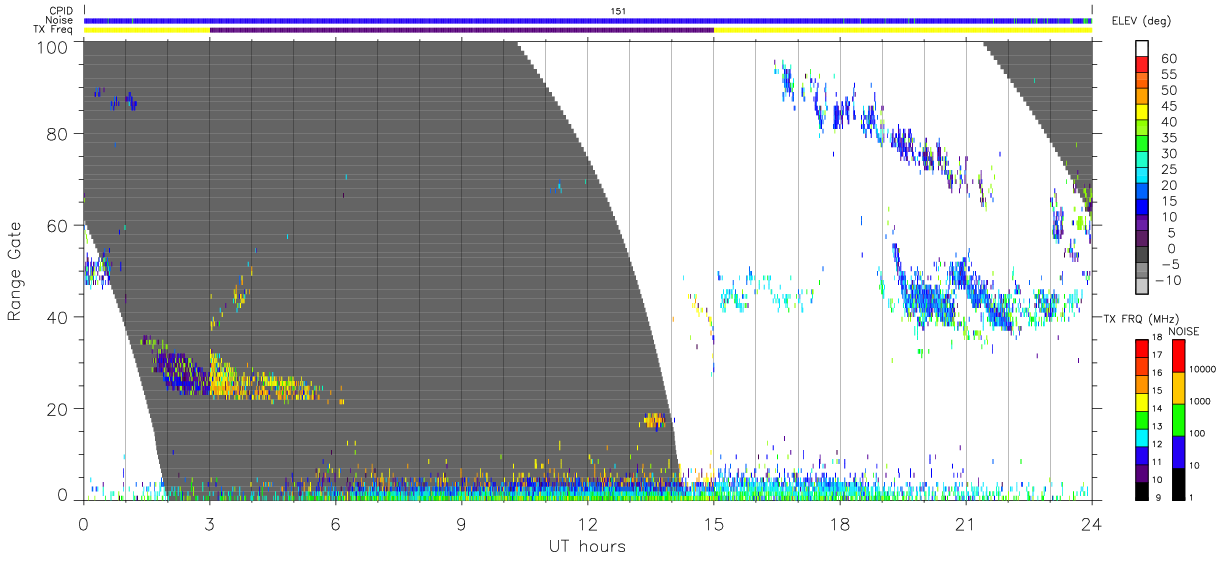Select the yellow 40–45 degree ELEV colorbar segment
1228x567 pixels.
coord(1141,114)
